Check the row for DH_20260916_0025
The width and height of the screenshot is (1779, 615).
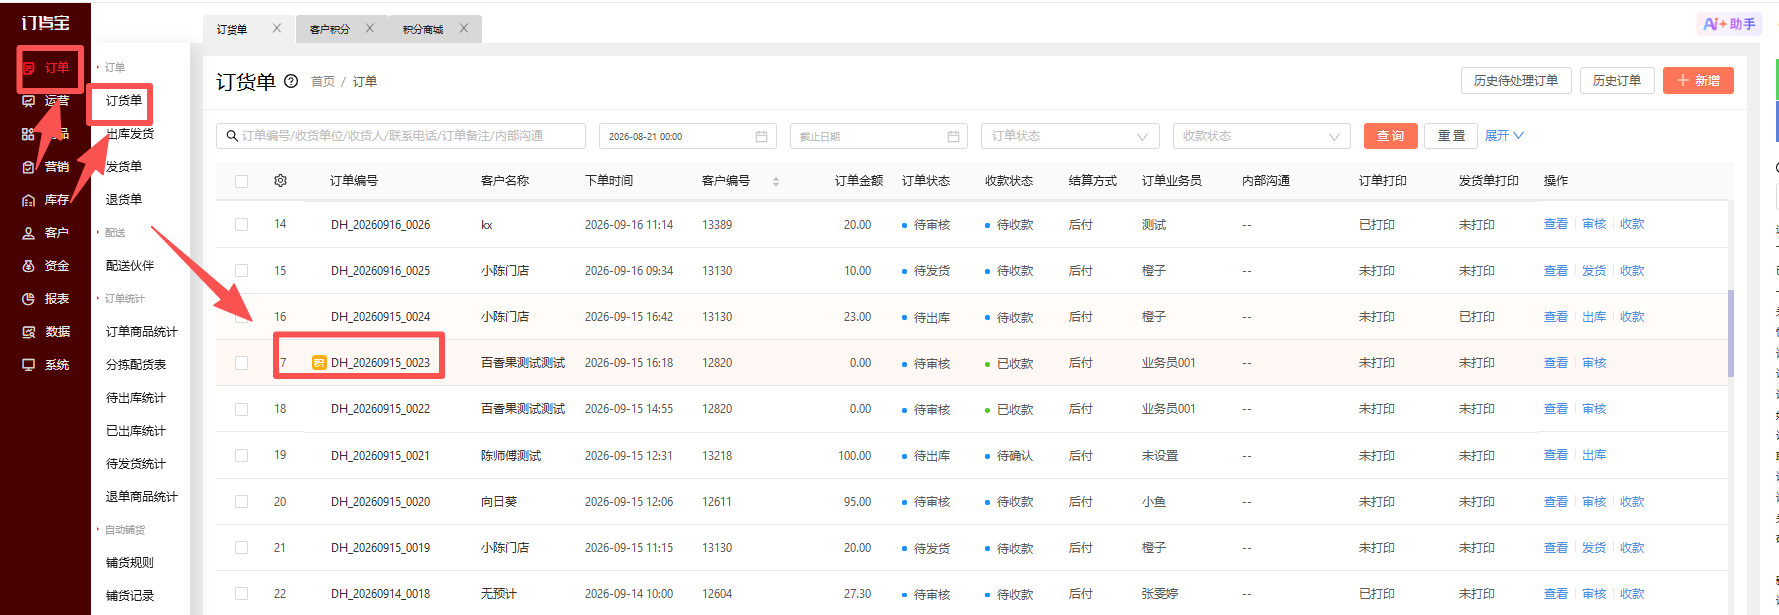point(241,271)
